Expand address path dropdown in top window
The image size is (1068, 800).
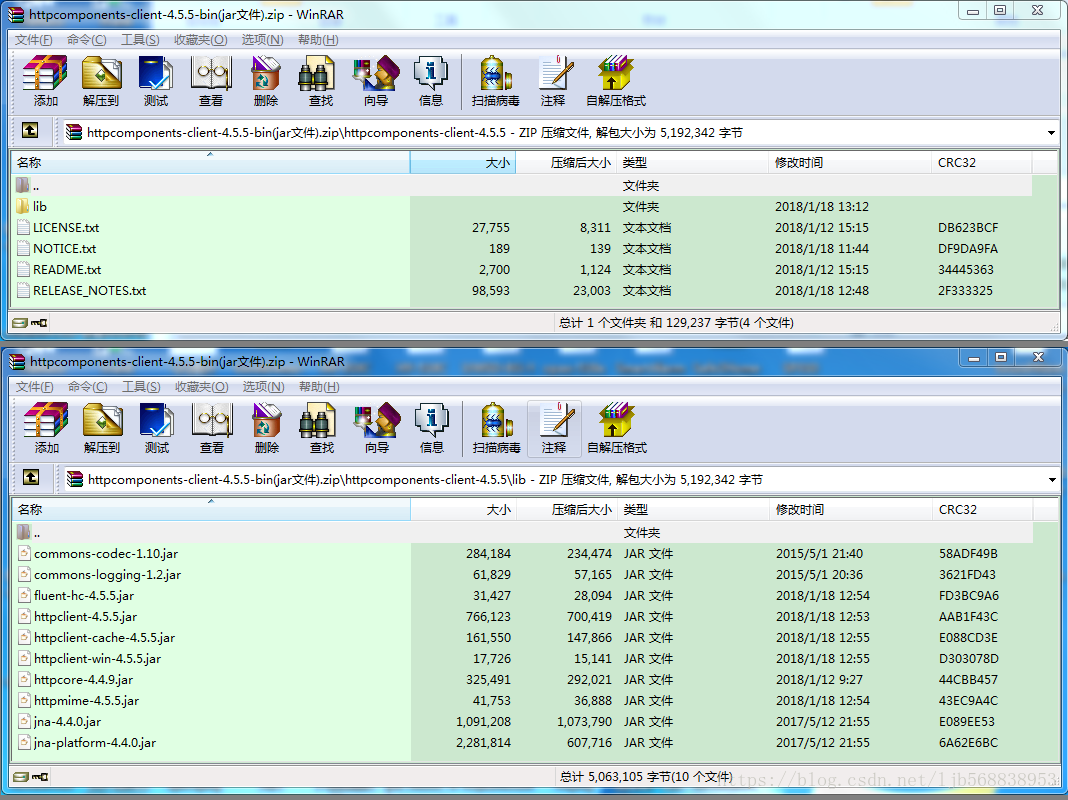click(1051, 133)
